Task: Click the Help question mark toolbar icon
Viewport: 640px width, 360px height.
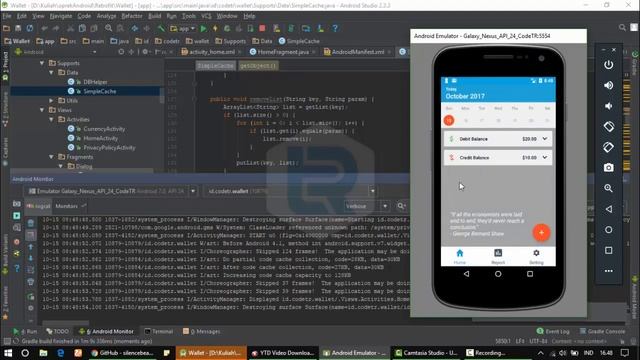Action: point(335,29)
